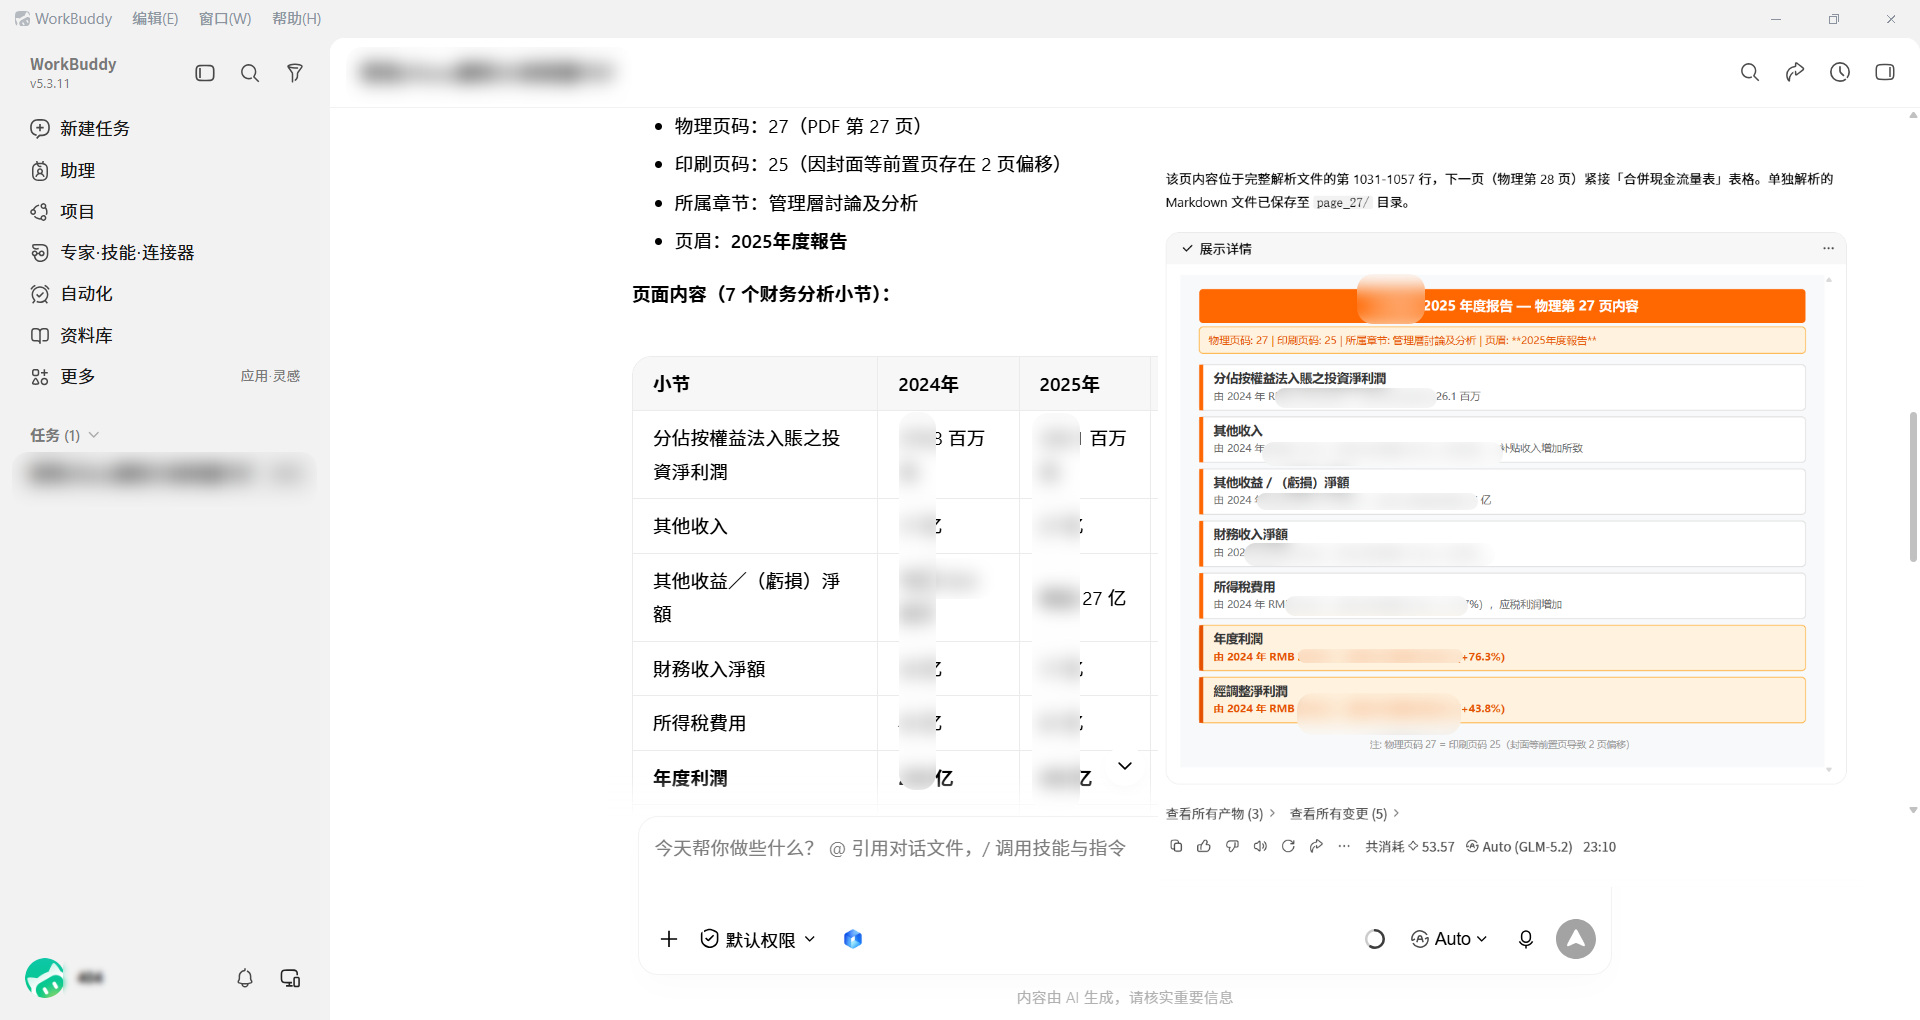The width and height of the screenshot is (1920, 1020).
Task: Open the 窗口(W) menu
Action: (x=225, y=19)
